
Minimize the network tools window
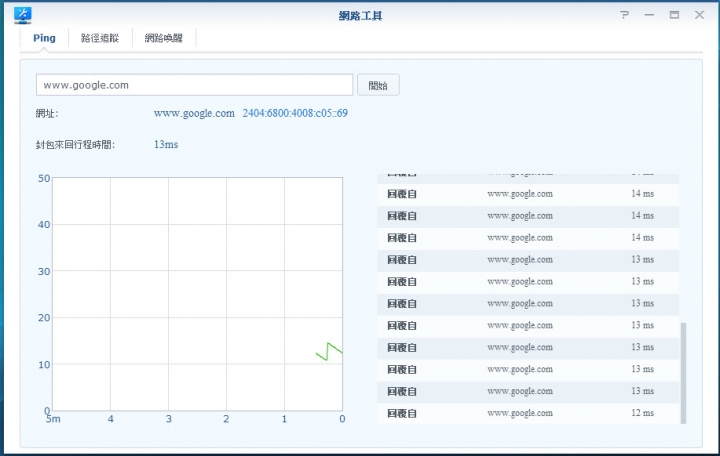[649, 15]
